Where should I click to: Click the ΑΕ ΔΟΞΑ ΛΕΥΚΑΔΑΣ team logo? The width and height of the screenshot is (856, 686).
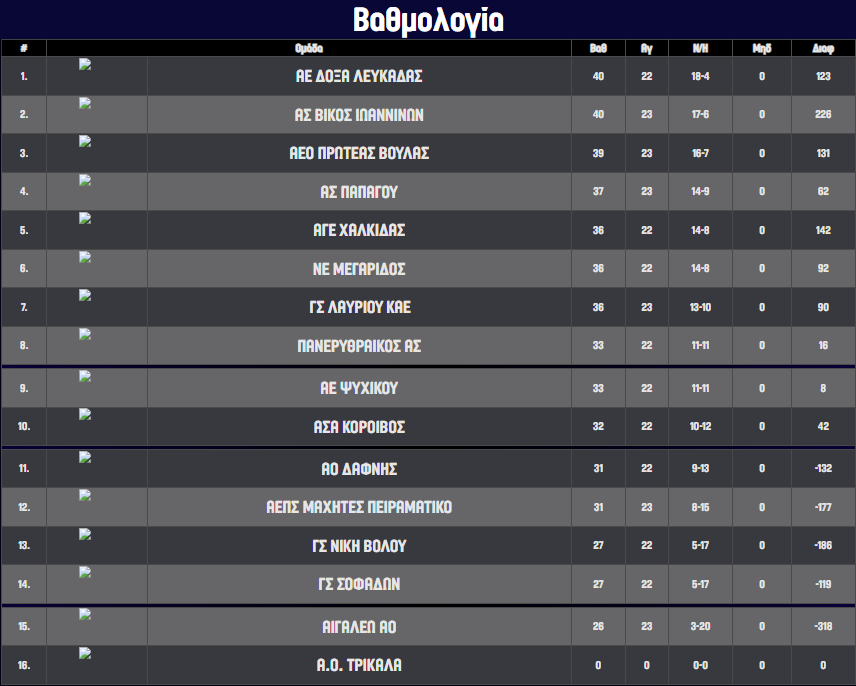(x=85, y=64)
